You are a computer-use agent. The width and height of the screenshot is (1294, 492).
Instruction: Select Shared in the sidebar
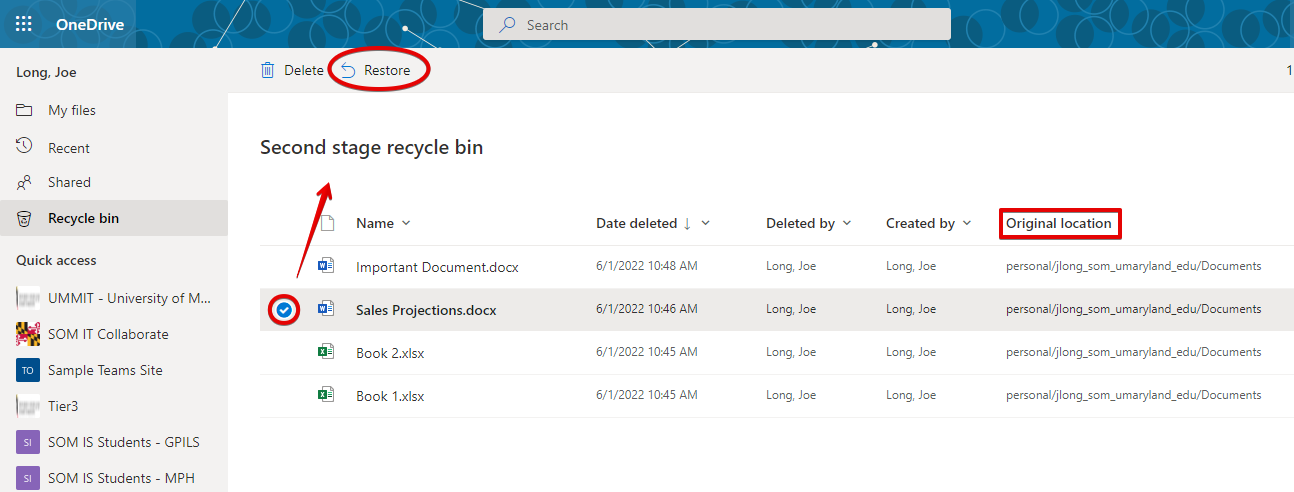tap(69, 182)
